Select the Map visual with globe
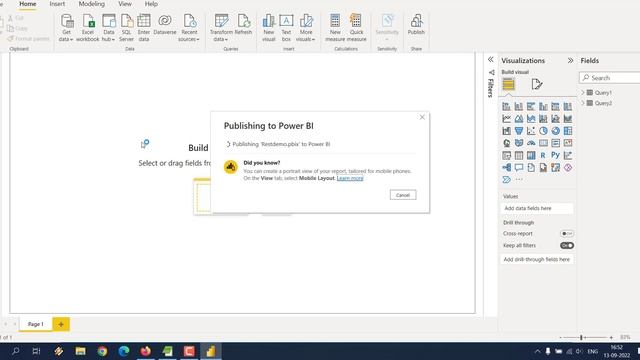The width and height of the screenshot is (640, 360). pos(507,143)
